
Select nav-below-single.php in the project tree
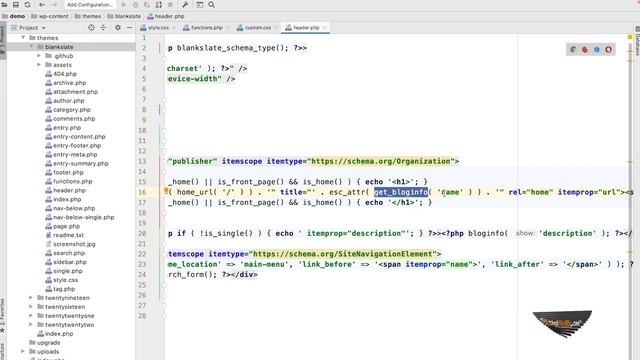click(x=80, y=217)
